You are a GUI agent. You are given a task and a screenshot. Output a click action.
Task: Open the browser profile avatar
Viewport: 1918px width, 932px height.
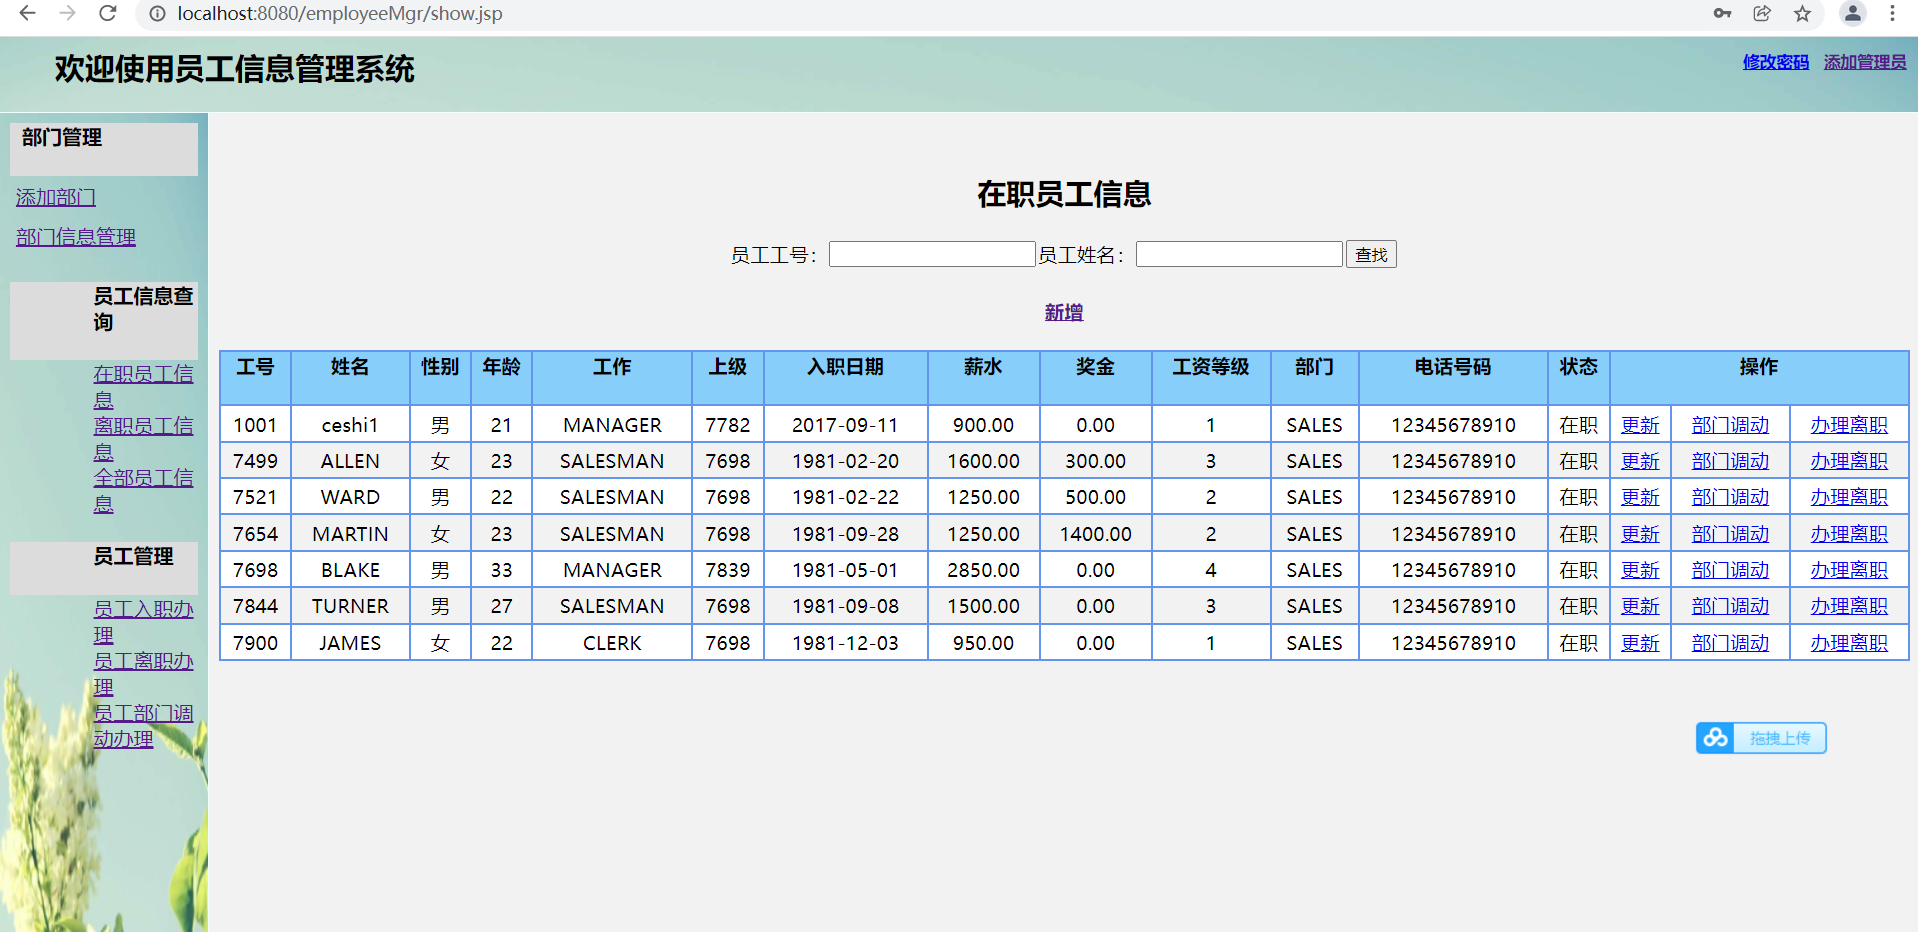point(1852,13)
